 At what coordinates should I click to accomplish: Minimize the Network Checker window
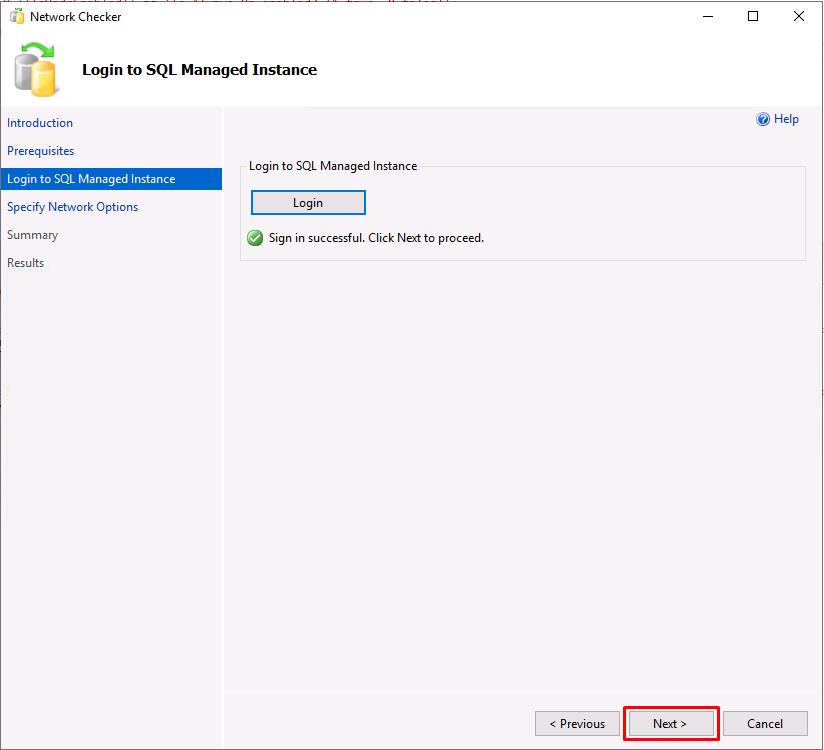(x=708, y=16)
